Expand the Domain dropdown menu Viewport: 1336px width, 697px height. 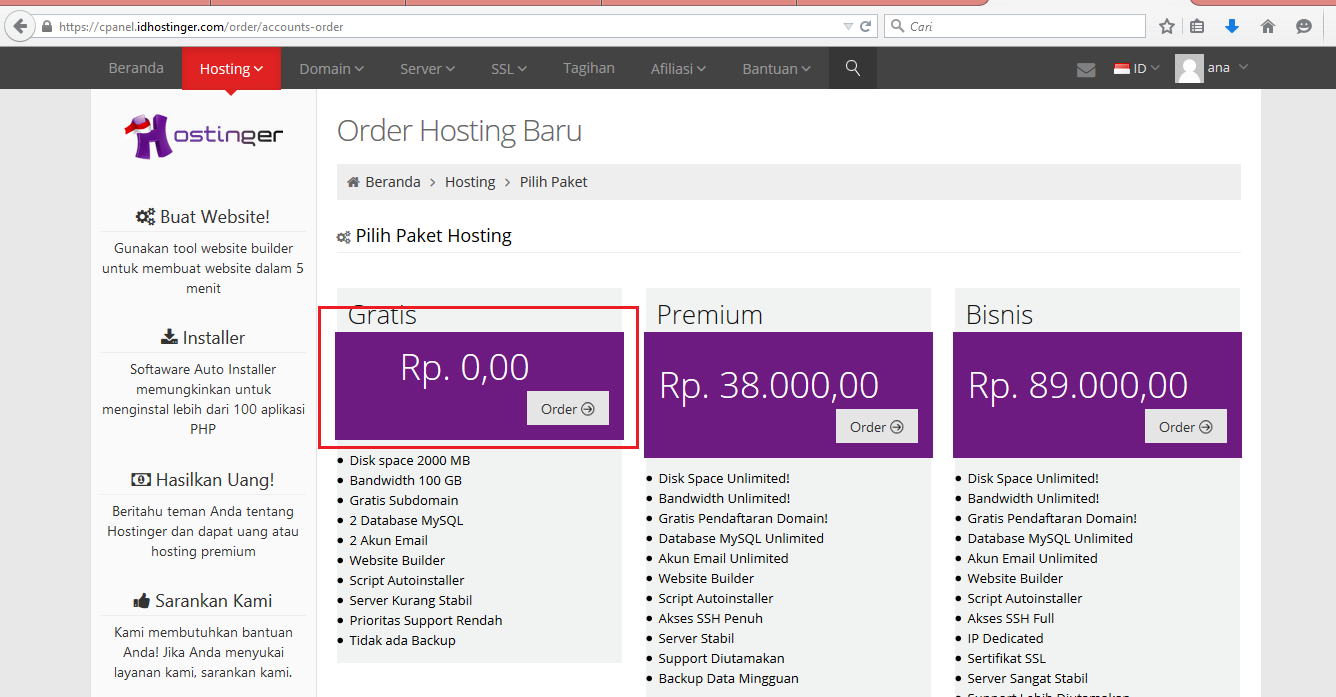(x=331, y=67)
